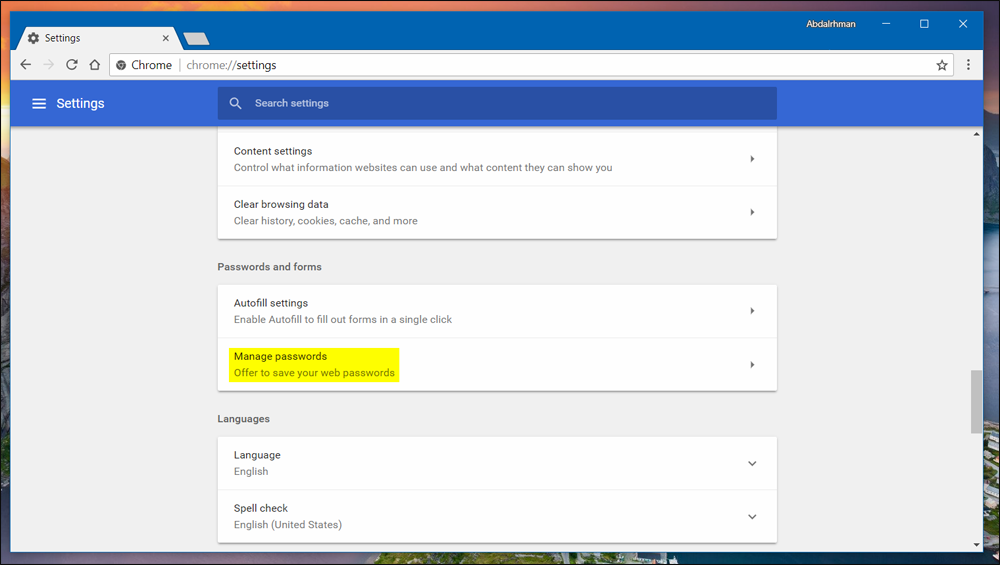Bookmark this page with the star icon

coord(941,65)
